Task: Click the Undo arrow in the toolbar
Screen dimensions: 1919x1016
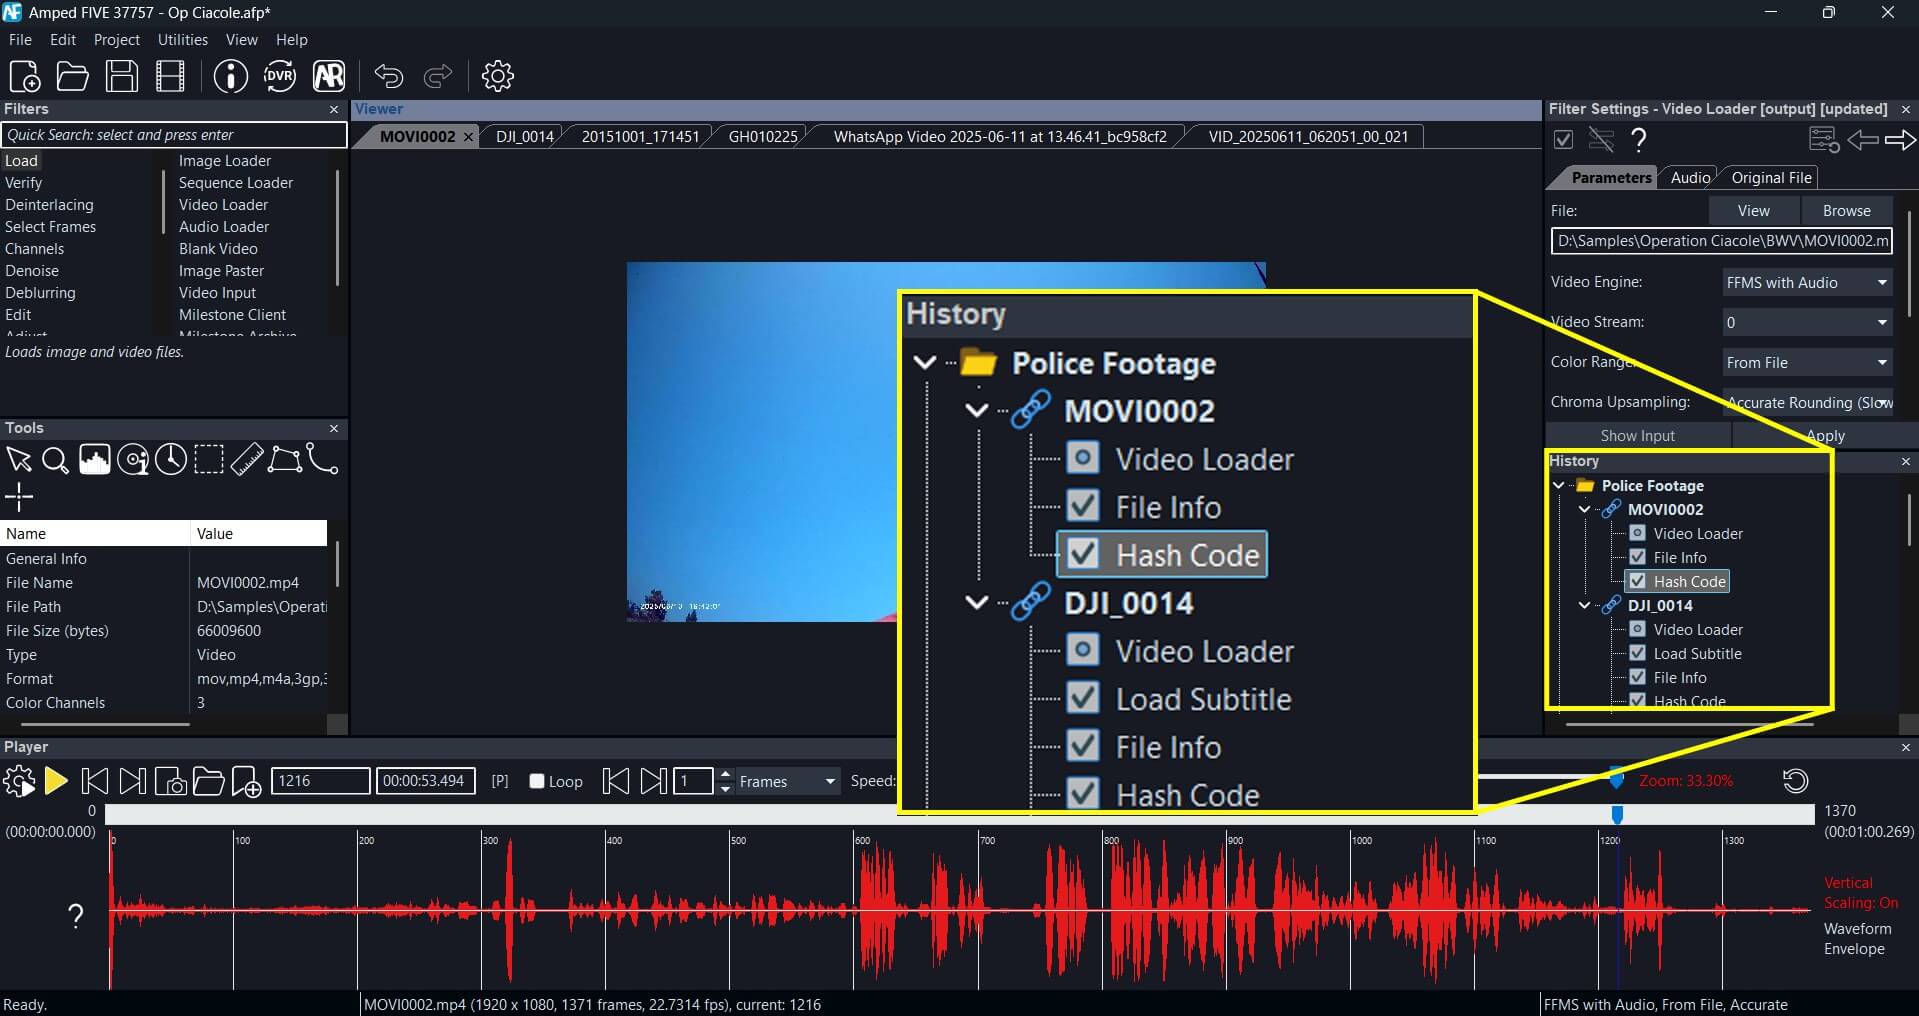Action: (388, 76)
